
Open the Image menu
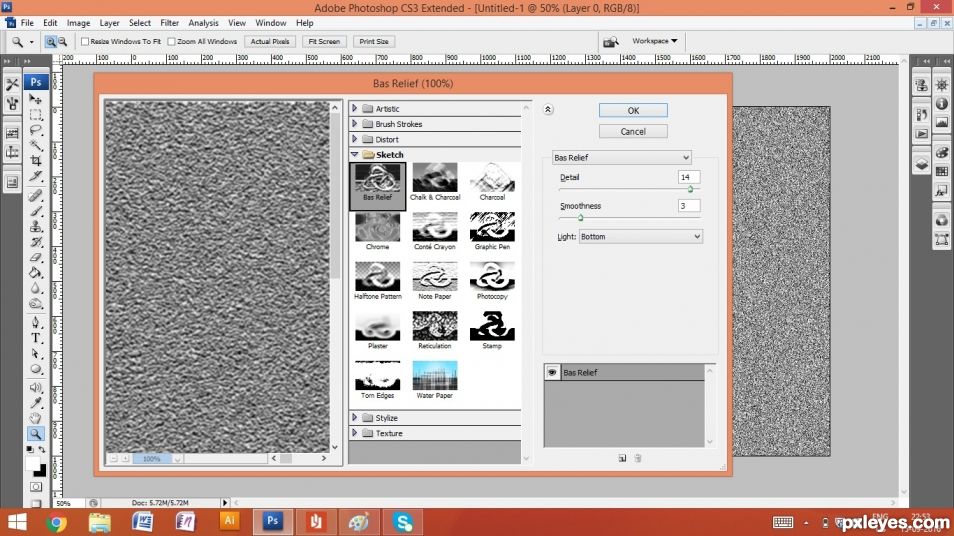click(78, 23)
